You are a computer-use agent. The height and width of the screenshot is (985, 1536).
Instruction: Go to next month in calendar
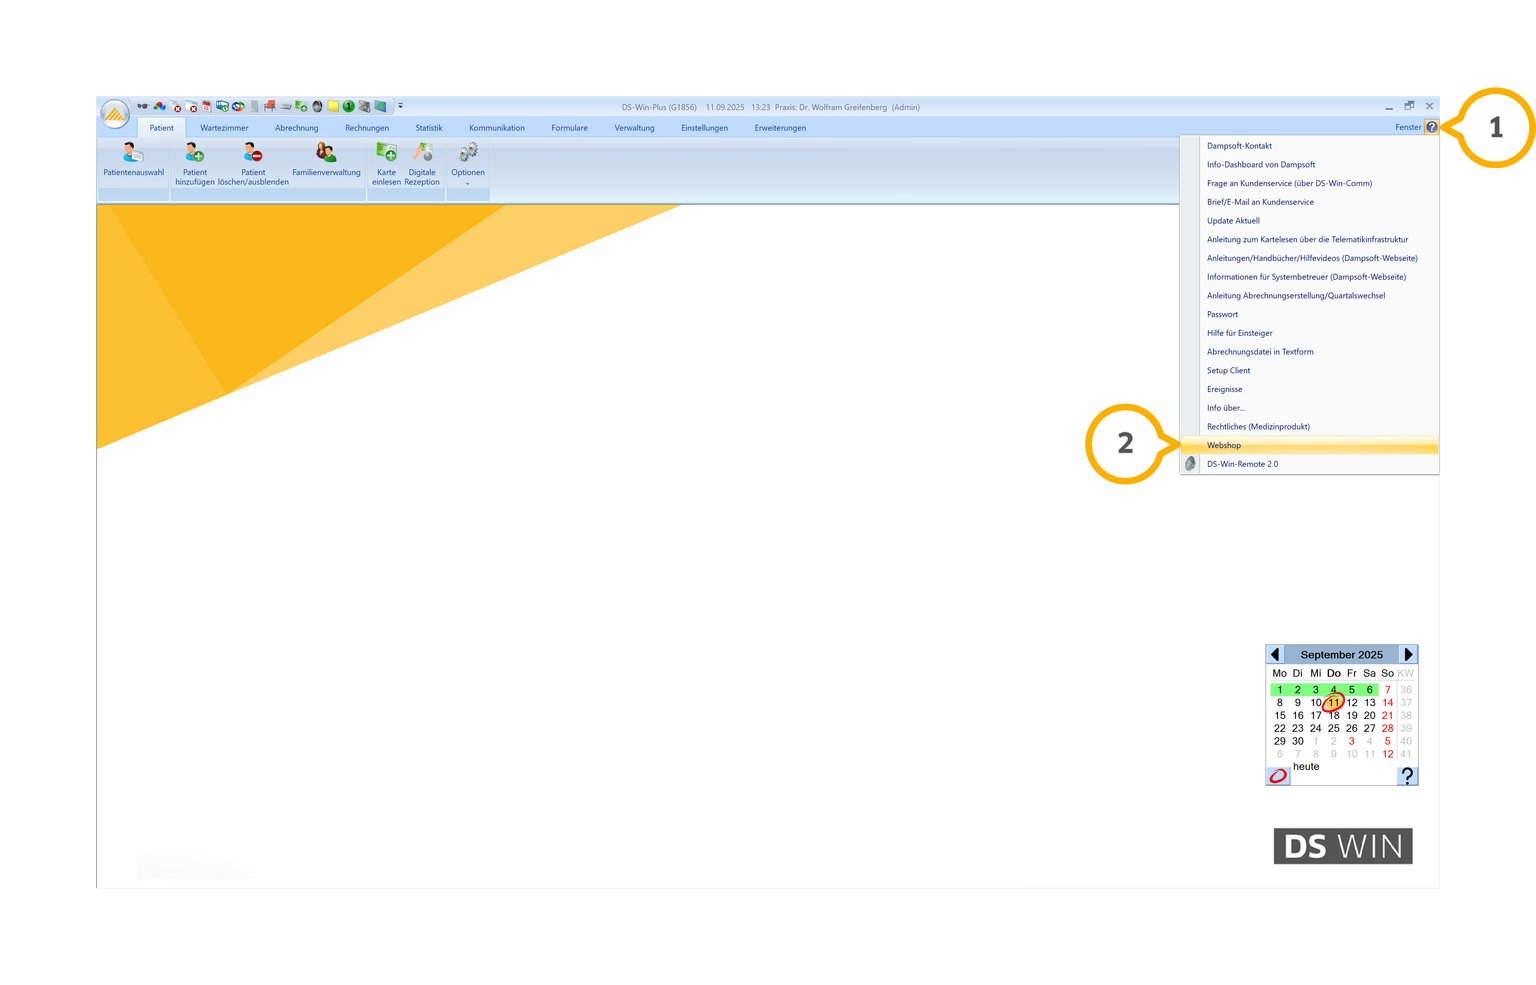point(1408,654)
